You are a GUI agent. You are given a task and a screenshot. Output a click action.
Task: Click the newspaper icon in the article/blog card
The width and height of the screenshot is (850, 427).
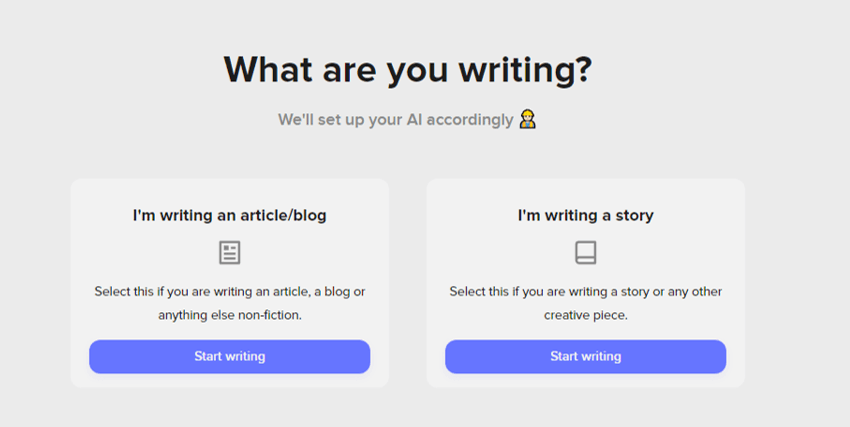pos(230,252)
